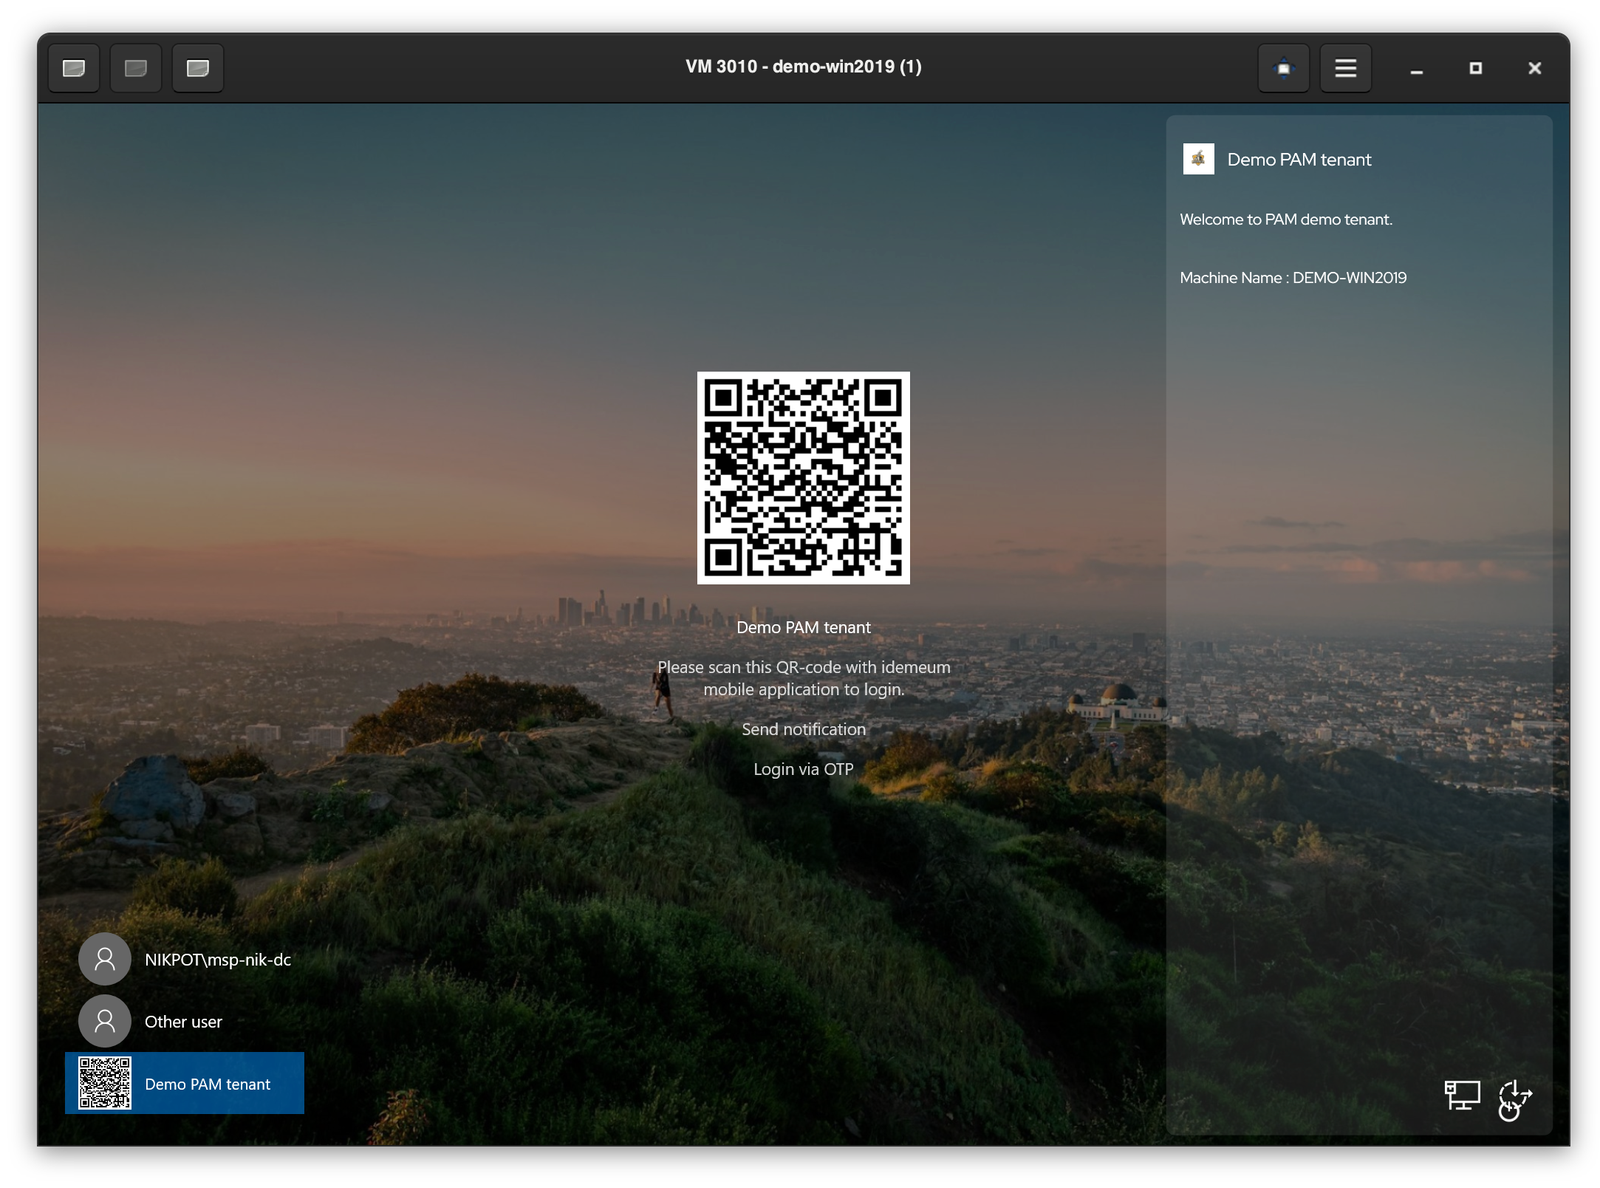The image size is (1600, 1188).
Task: Open the hamburger menu in title bar
Action: [1345, 68]
